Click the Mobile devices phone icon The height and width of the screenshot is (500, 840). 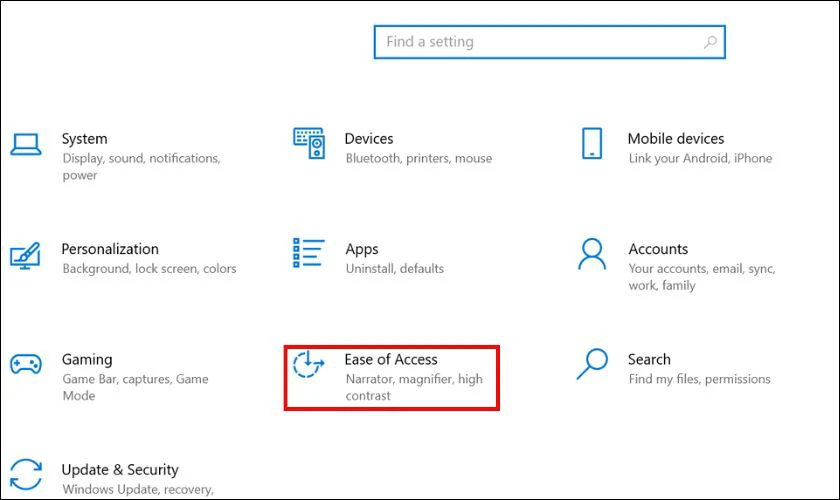592,144
